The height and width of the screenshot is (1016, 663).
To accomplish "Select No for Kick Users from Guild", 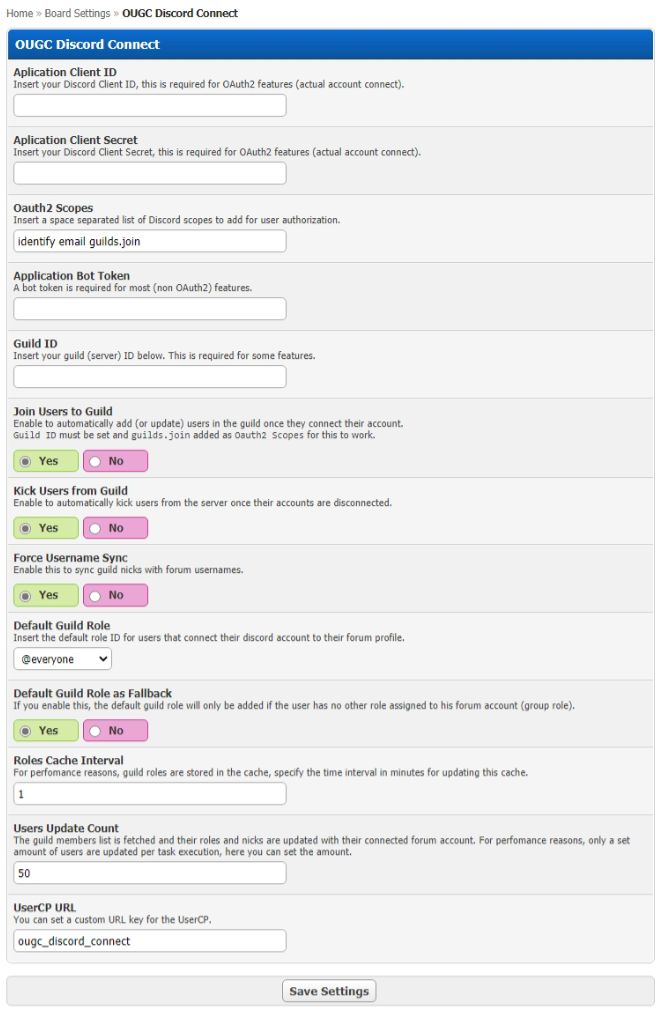I will point(115,528).
